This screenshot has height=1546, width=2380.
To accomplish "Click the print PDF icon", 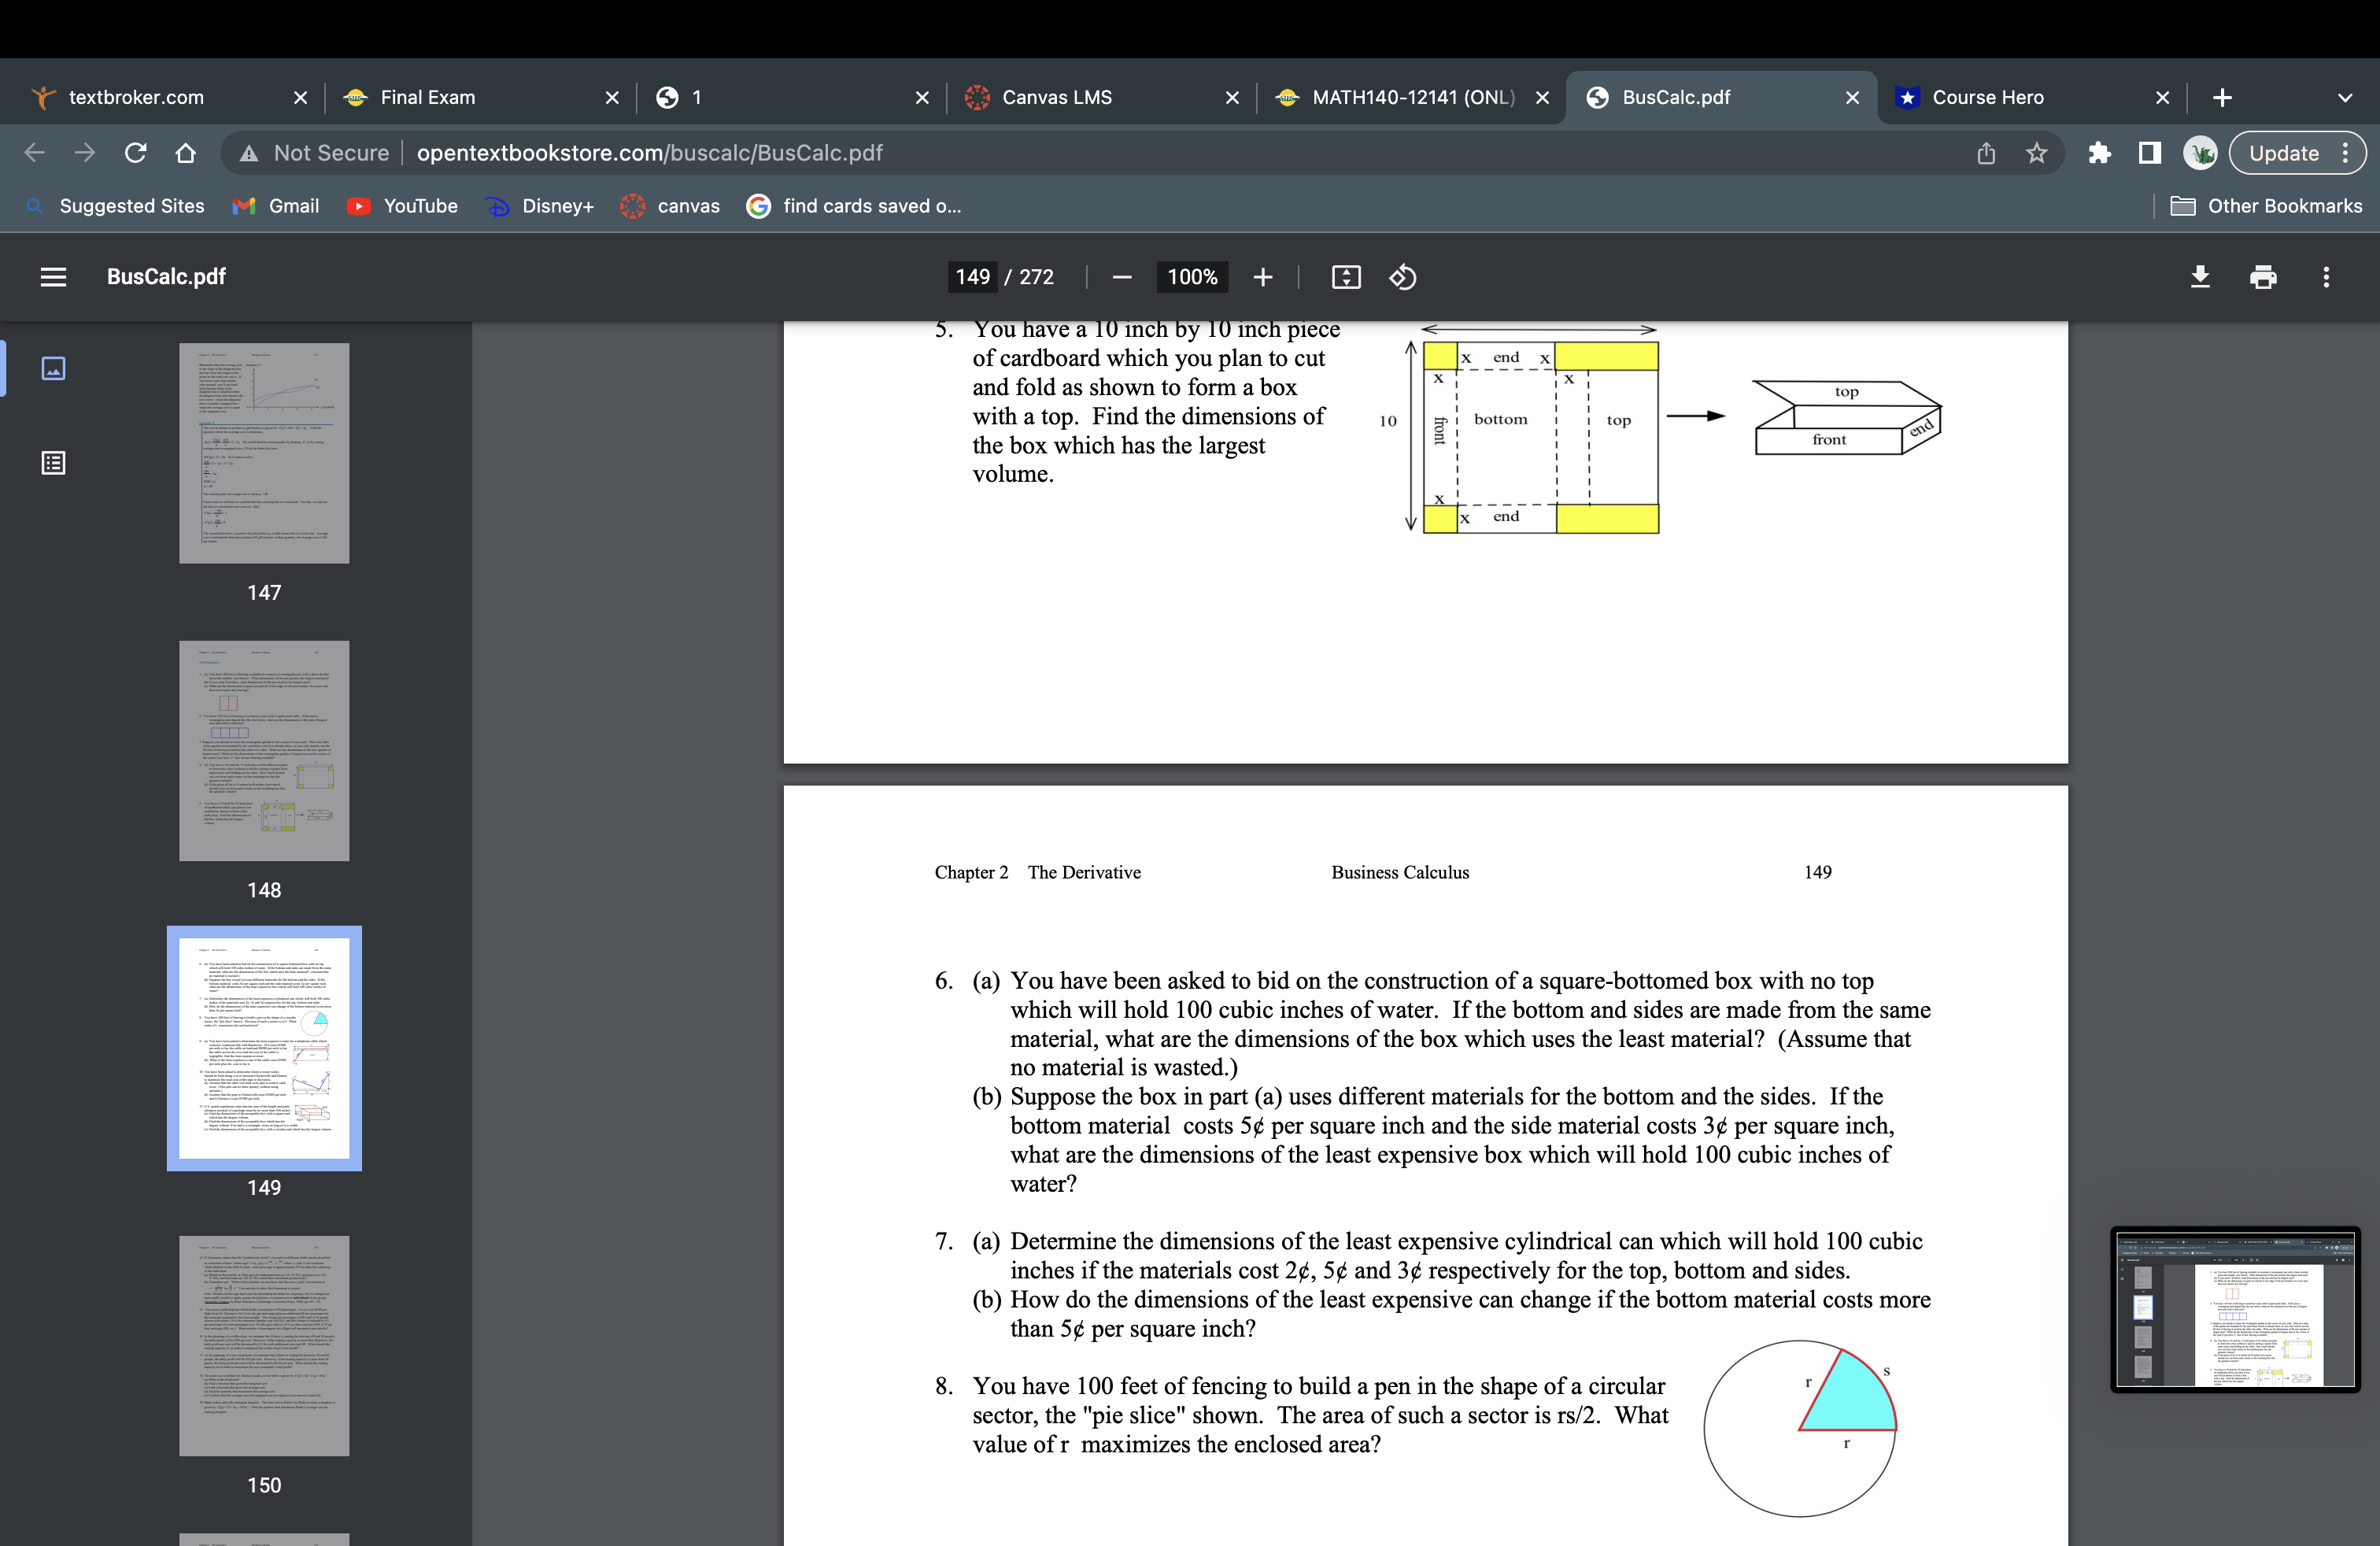I will (2263, 277).
